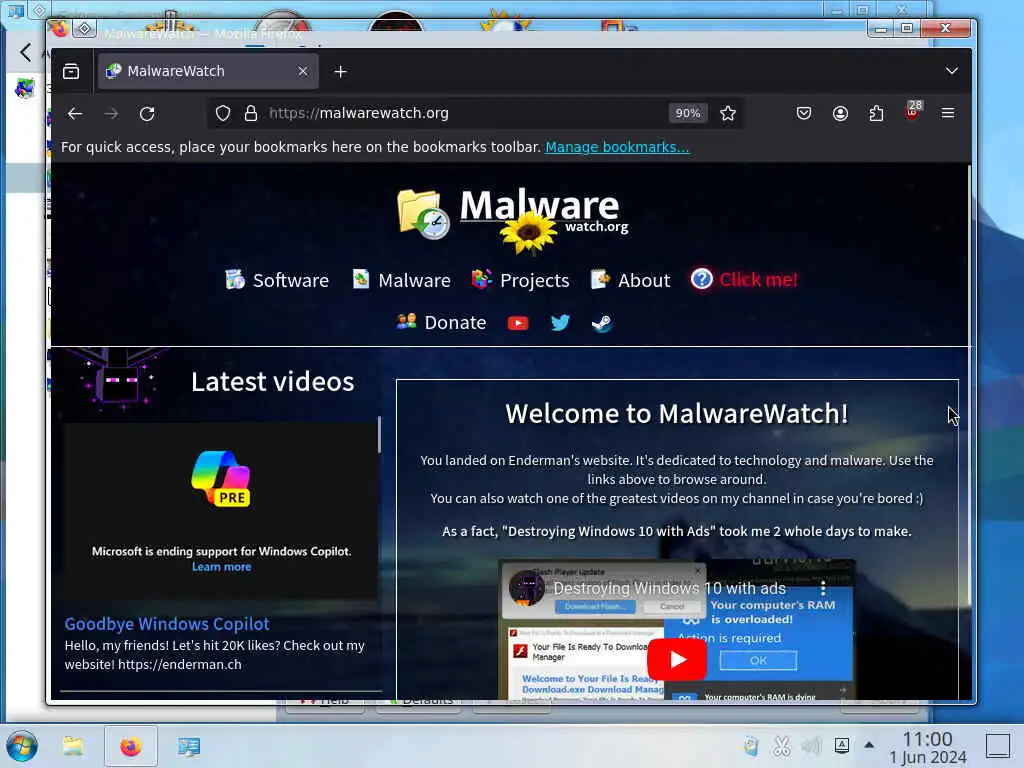Open the Extensions puzzle icon
Screen dimensions: 1024x768
[876, 114]
